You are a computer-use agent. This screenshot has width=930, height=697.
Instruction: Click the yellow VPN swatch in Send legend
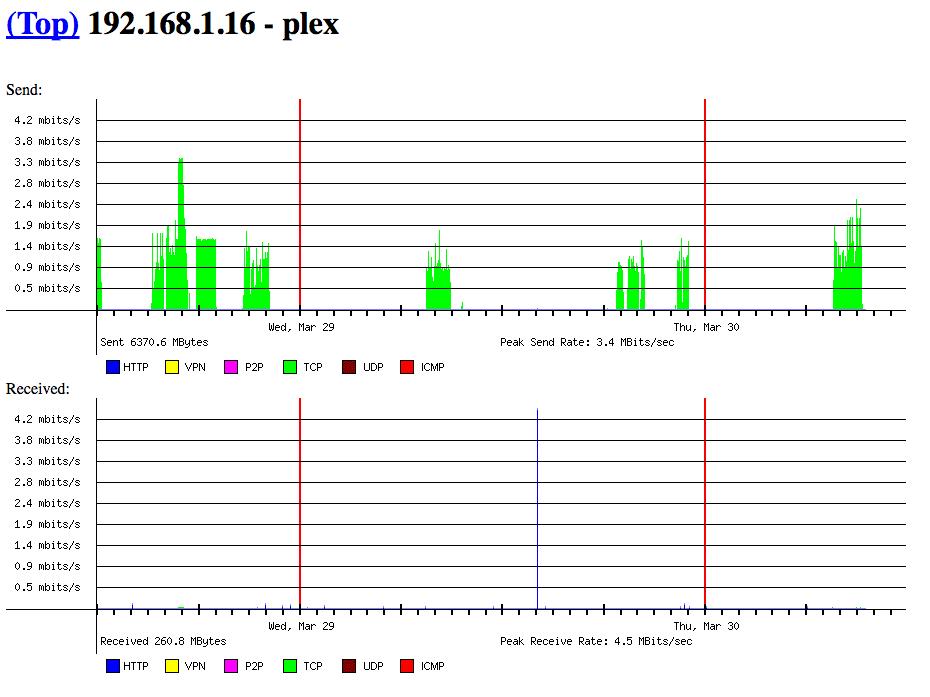(x=172, y=367)
